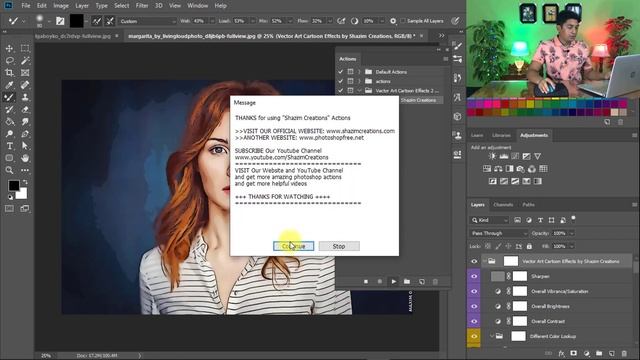
Task: Add Levels adjustment icon
Action: pyautogui.click(x=504, y=156)
